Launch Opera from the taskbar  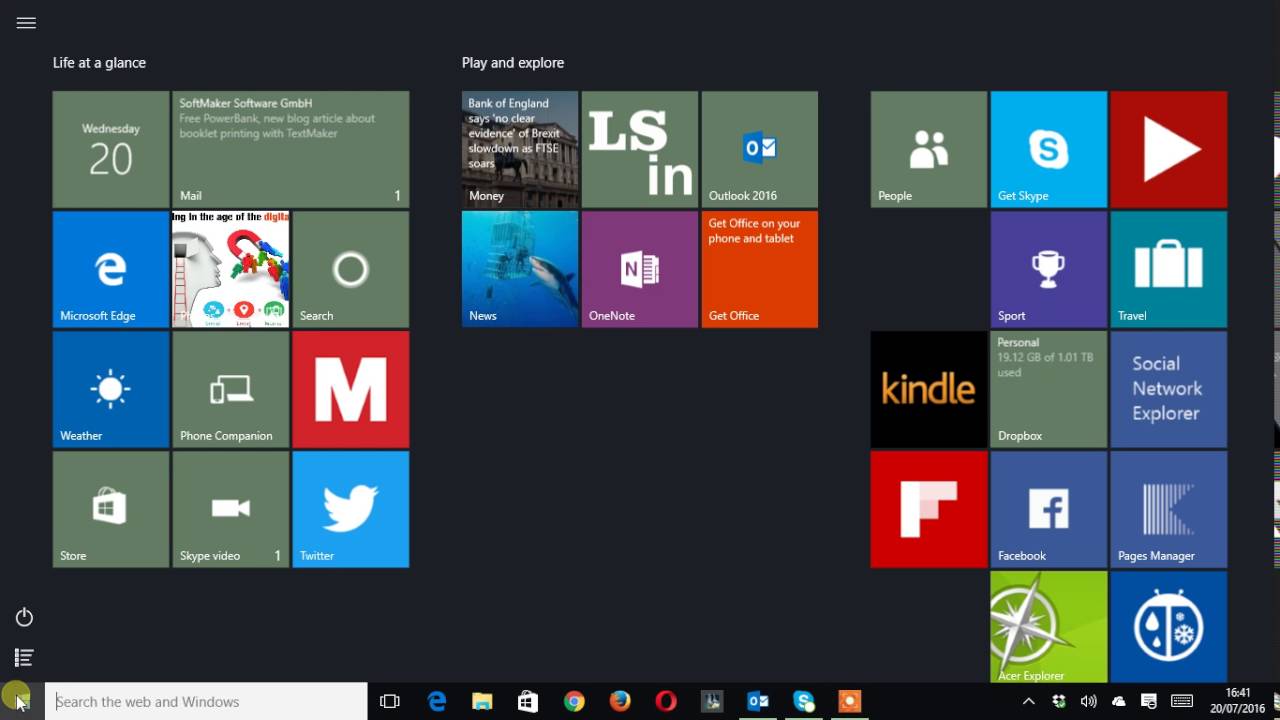pyautogui.click(x=666, y=701)
